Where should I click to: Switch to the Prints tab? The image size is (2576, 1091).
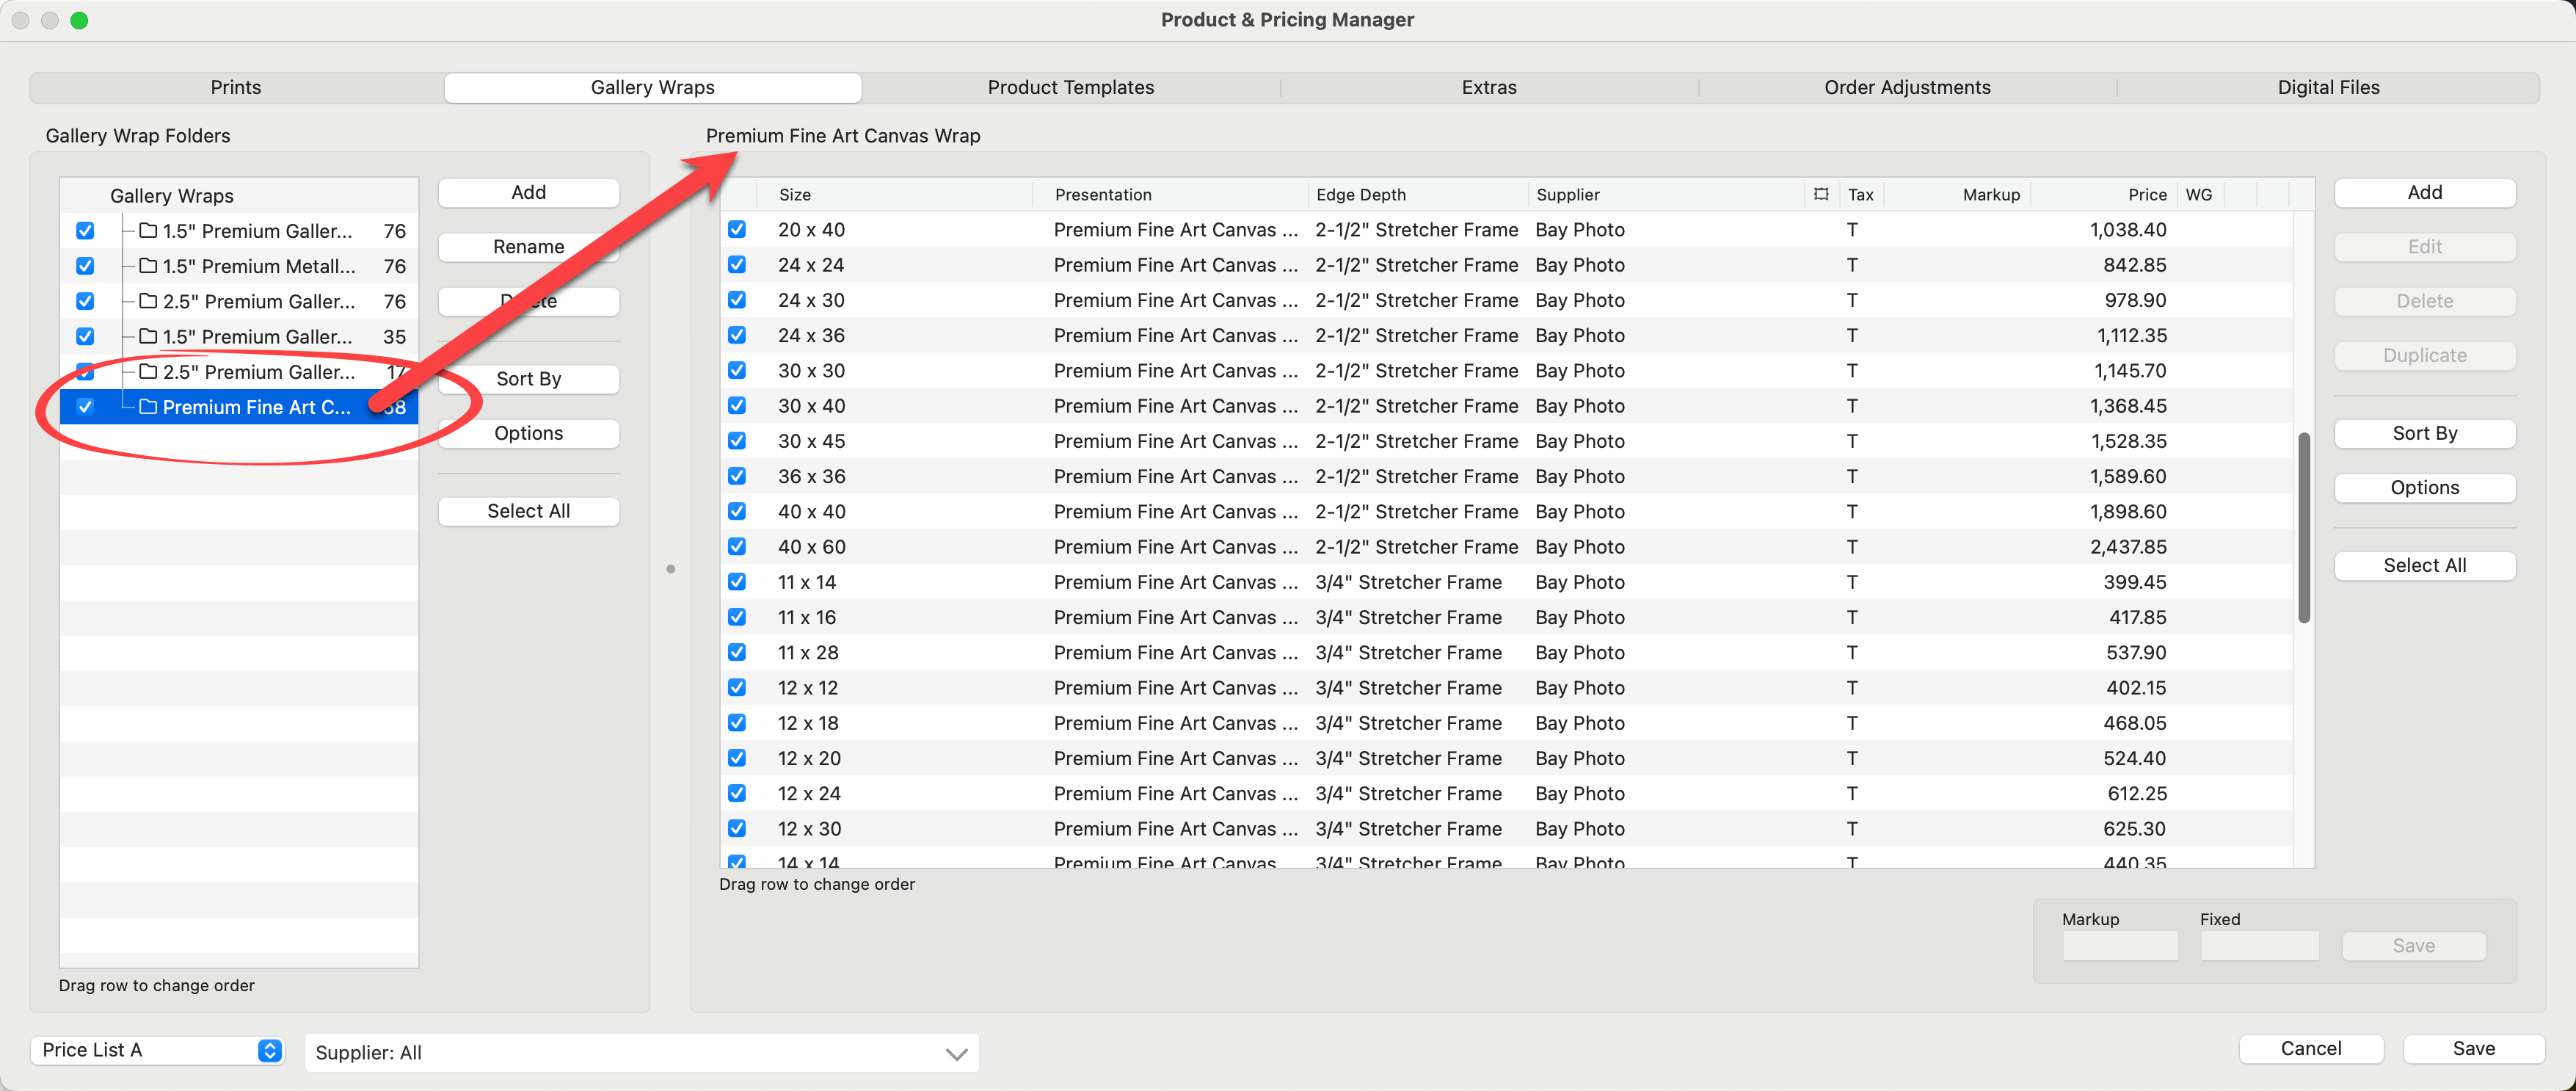point(236,87)
